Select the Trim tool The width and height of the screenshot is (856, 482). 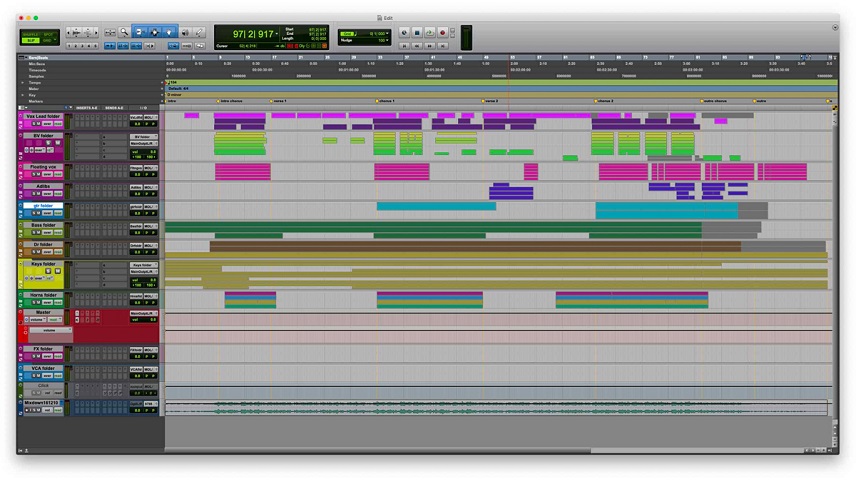(x=139, y=33)
